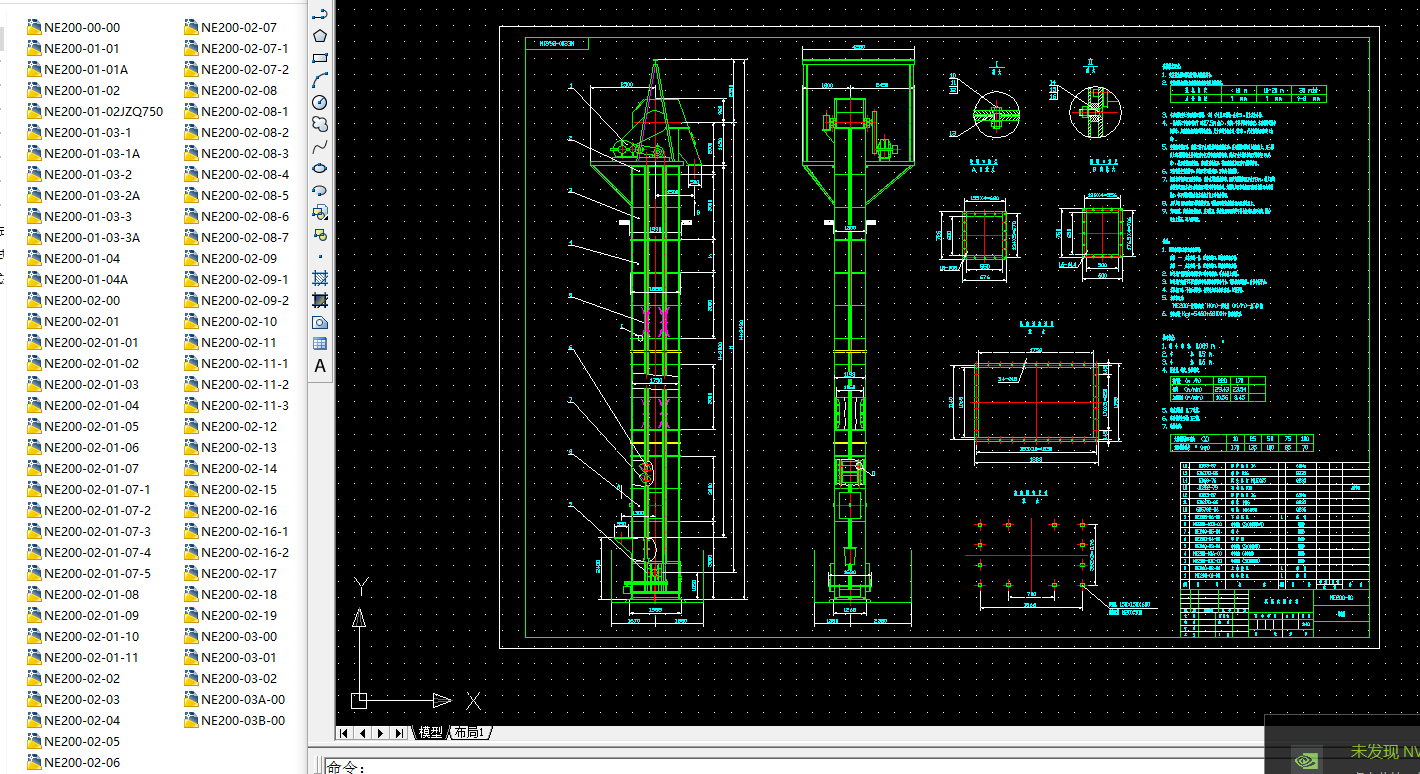Select the Polygon draw tool
The image size is (1420, 774).
click(320, 36)
